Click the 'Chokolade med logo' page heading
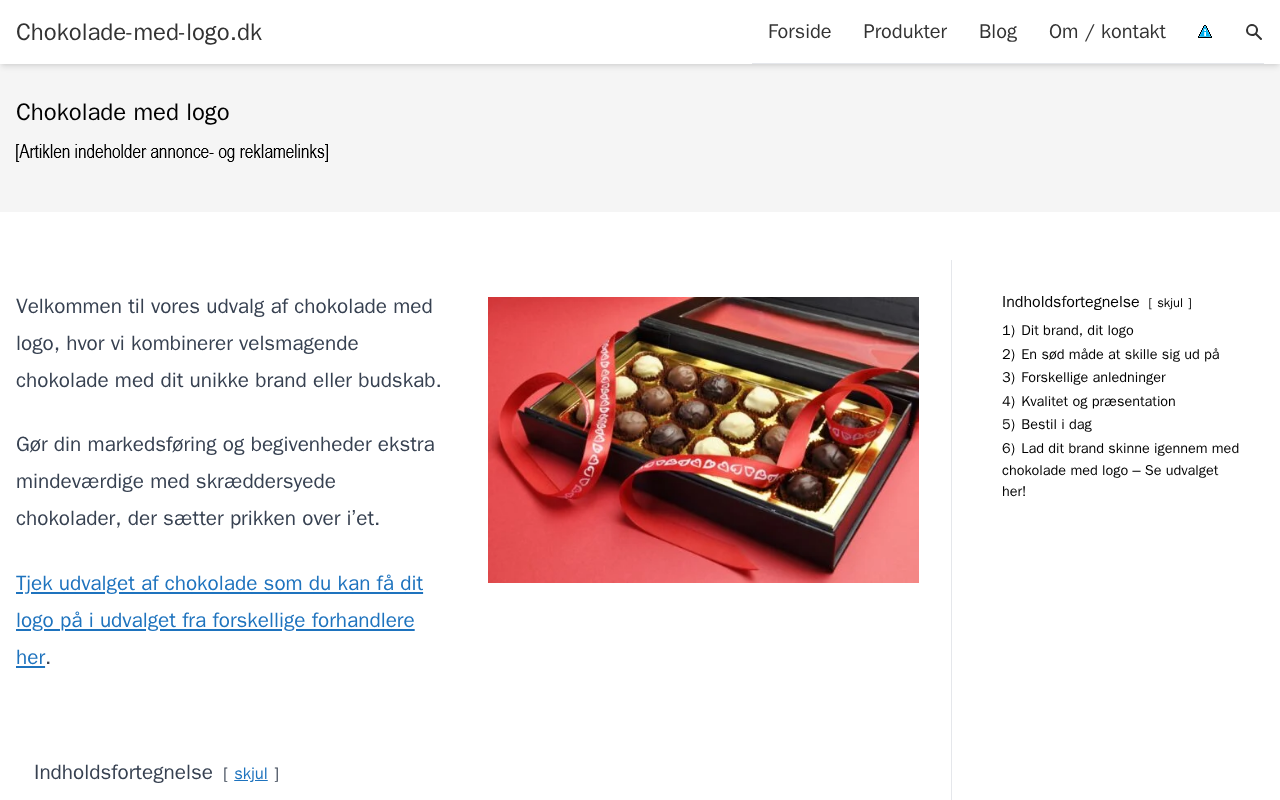This screenshot has height=800, width=1280. [123, 112]
